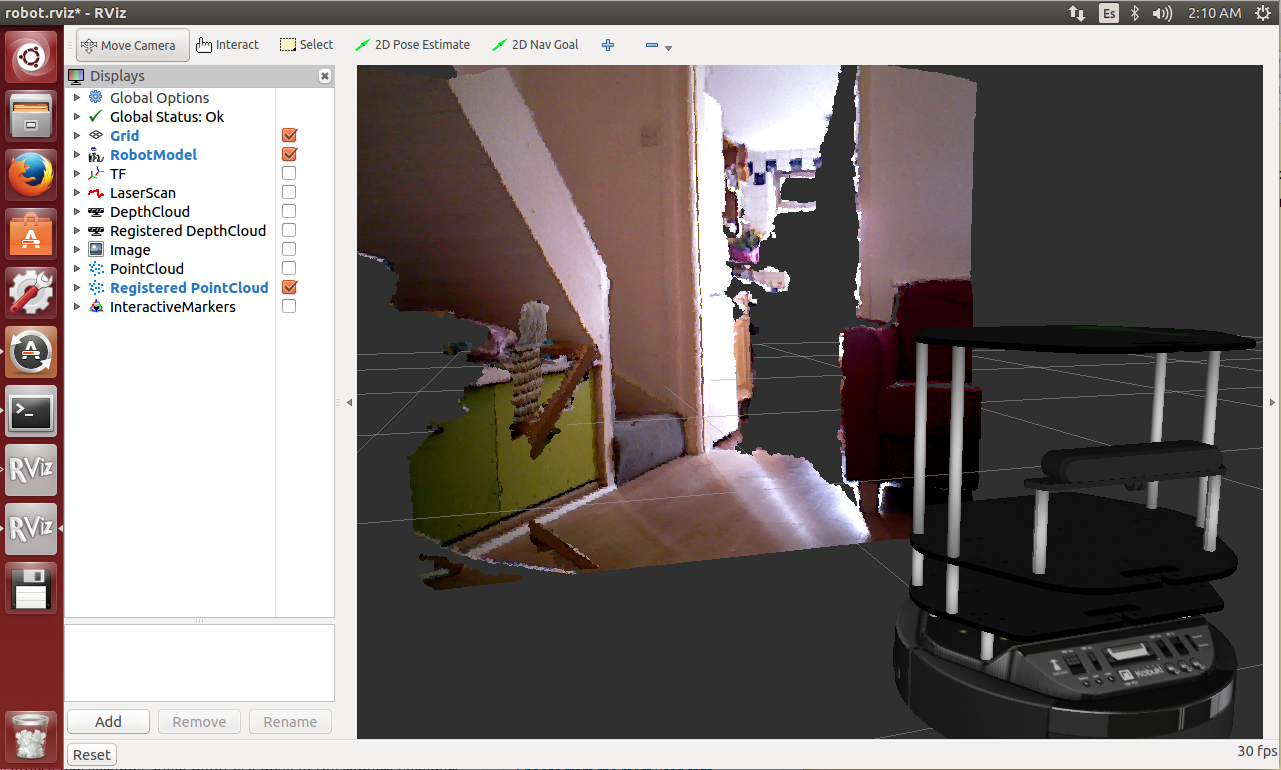Turn on the DepthCloud checkbox

point(289,211)
